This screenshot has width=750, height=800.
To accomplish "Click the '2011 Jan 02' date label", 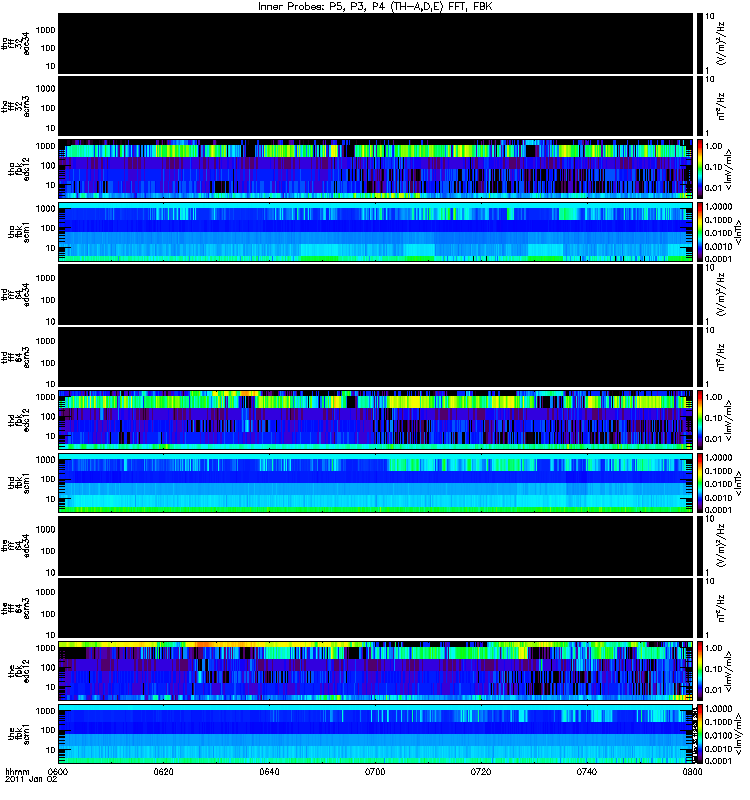I will click(31, 779).
